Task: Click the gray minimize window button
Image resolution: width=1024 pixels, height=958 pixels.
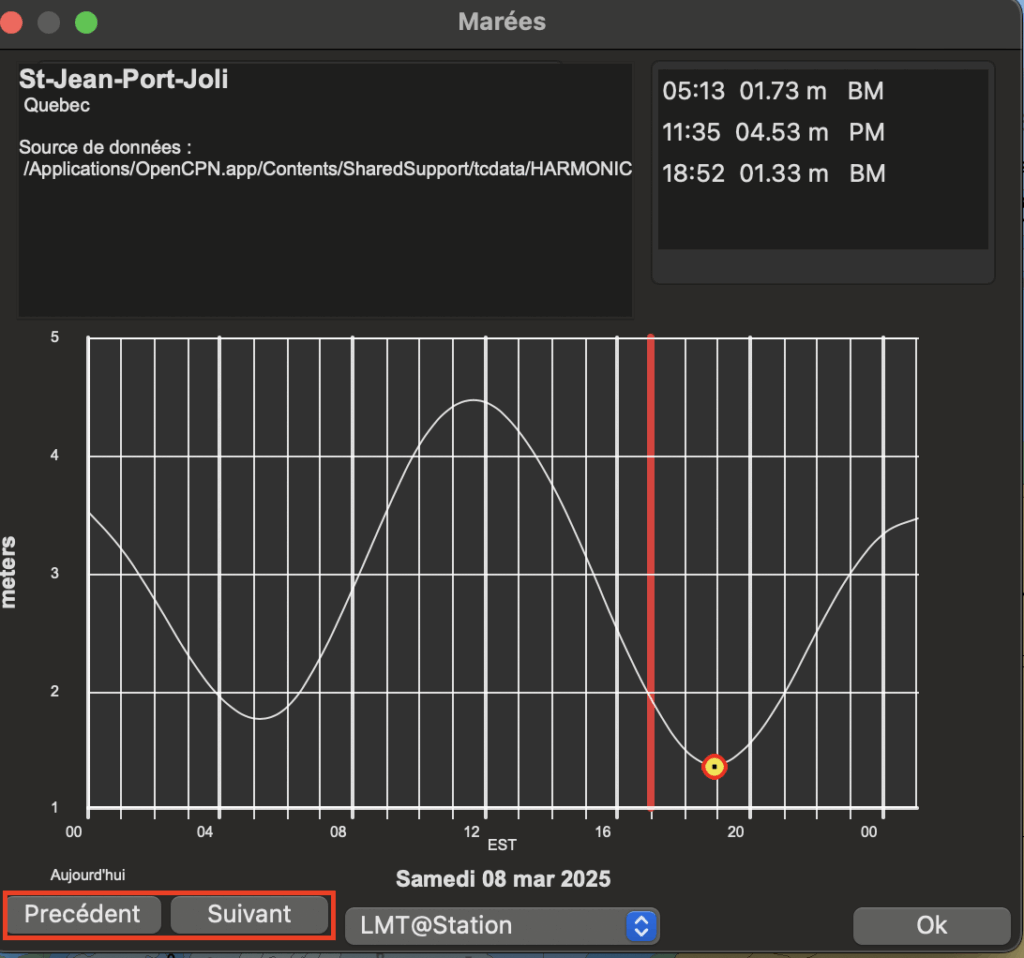Action: tap(48, 21)
